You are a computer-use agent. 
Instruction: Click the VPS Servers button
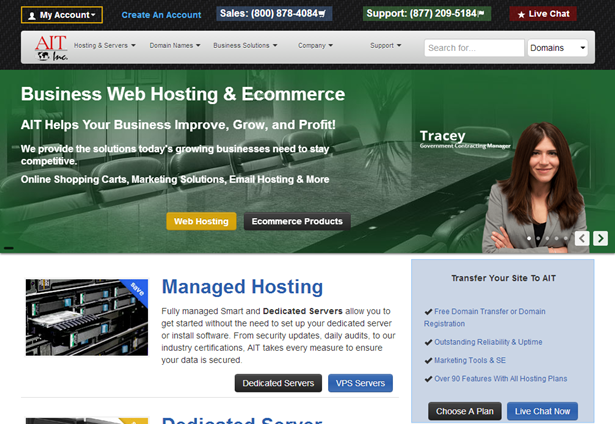point(360,383)
